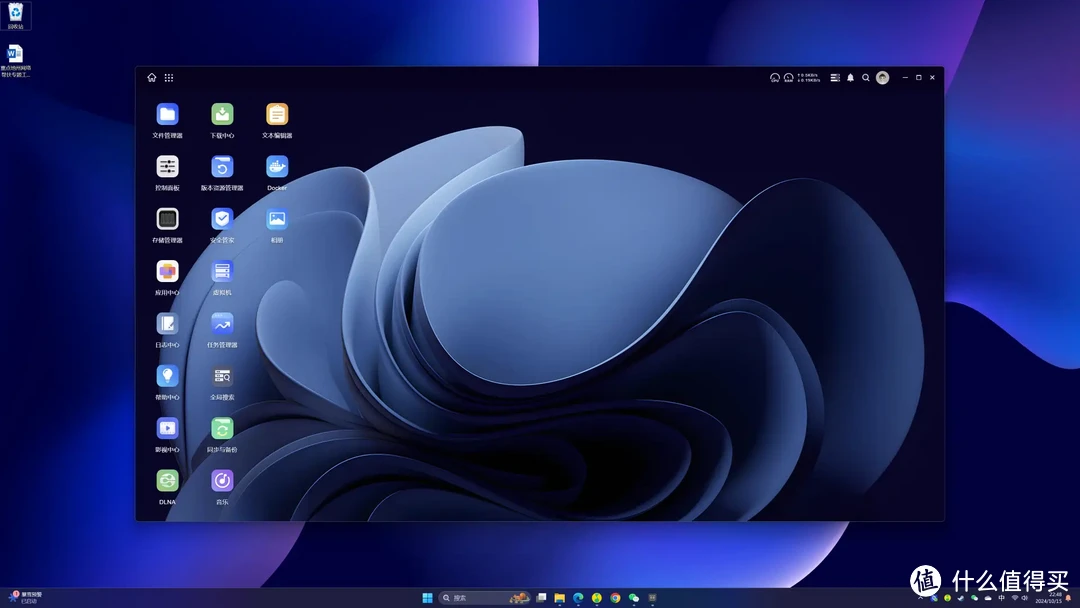Click the Home button in the title bar
This screenshot has height=608, width=1080.
151,77
